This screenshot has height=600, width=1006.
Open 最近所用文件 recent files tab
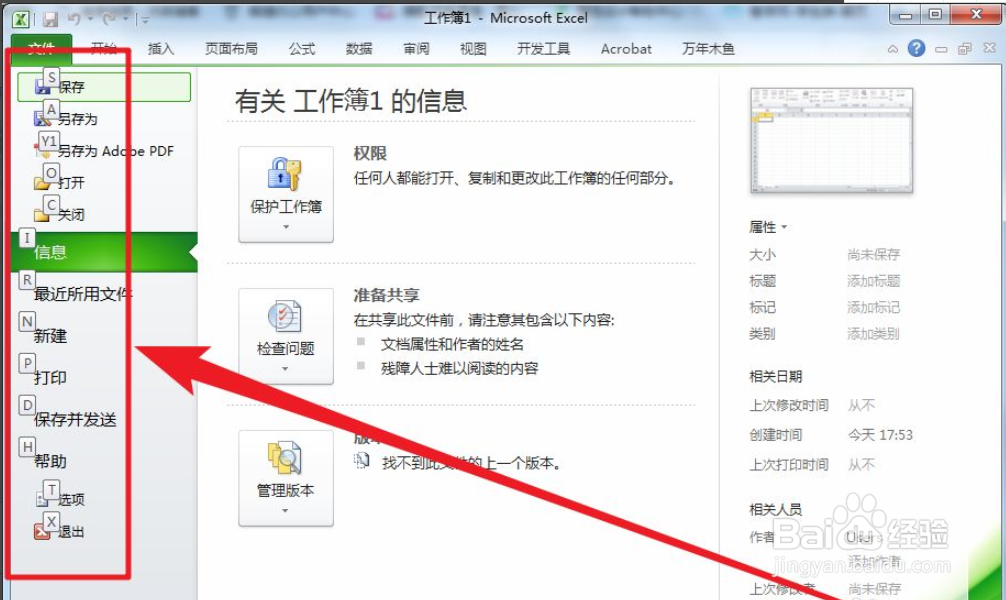click(x=83, y=294)
